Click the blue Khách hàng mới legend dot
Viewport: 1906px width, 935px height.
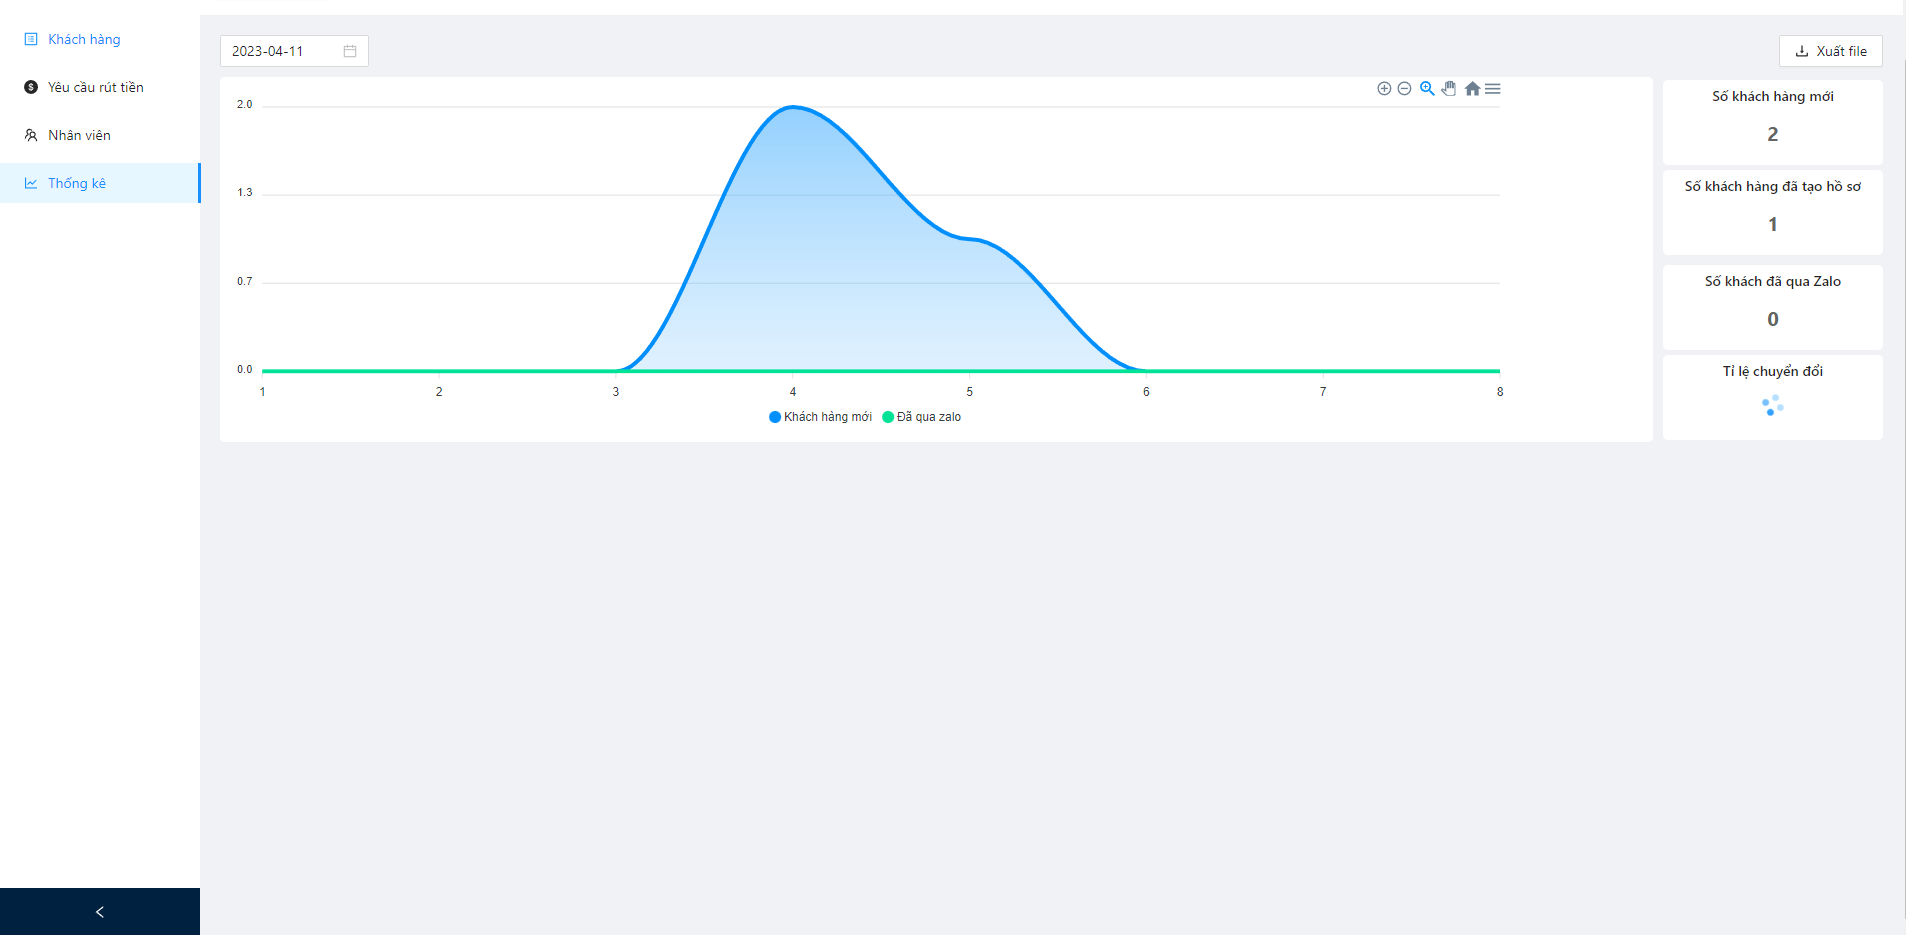[775, 417]
